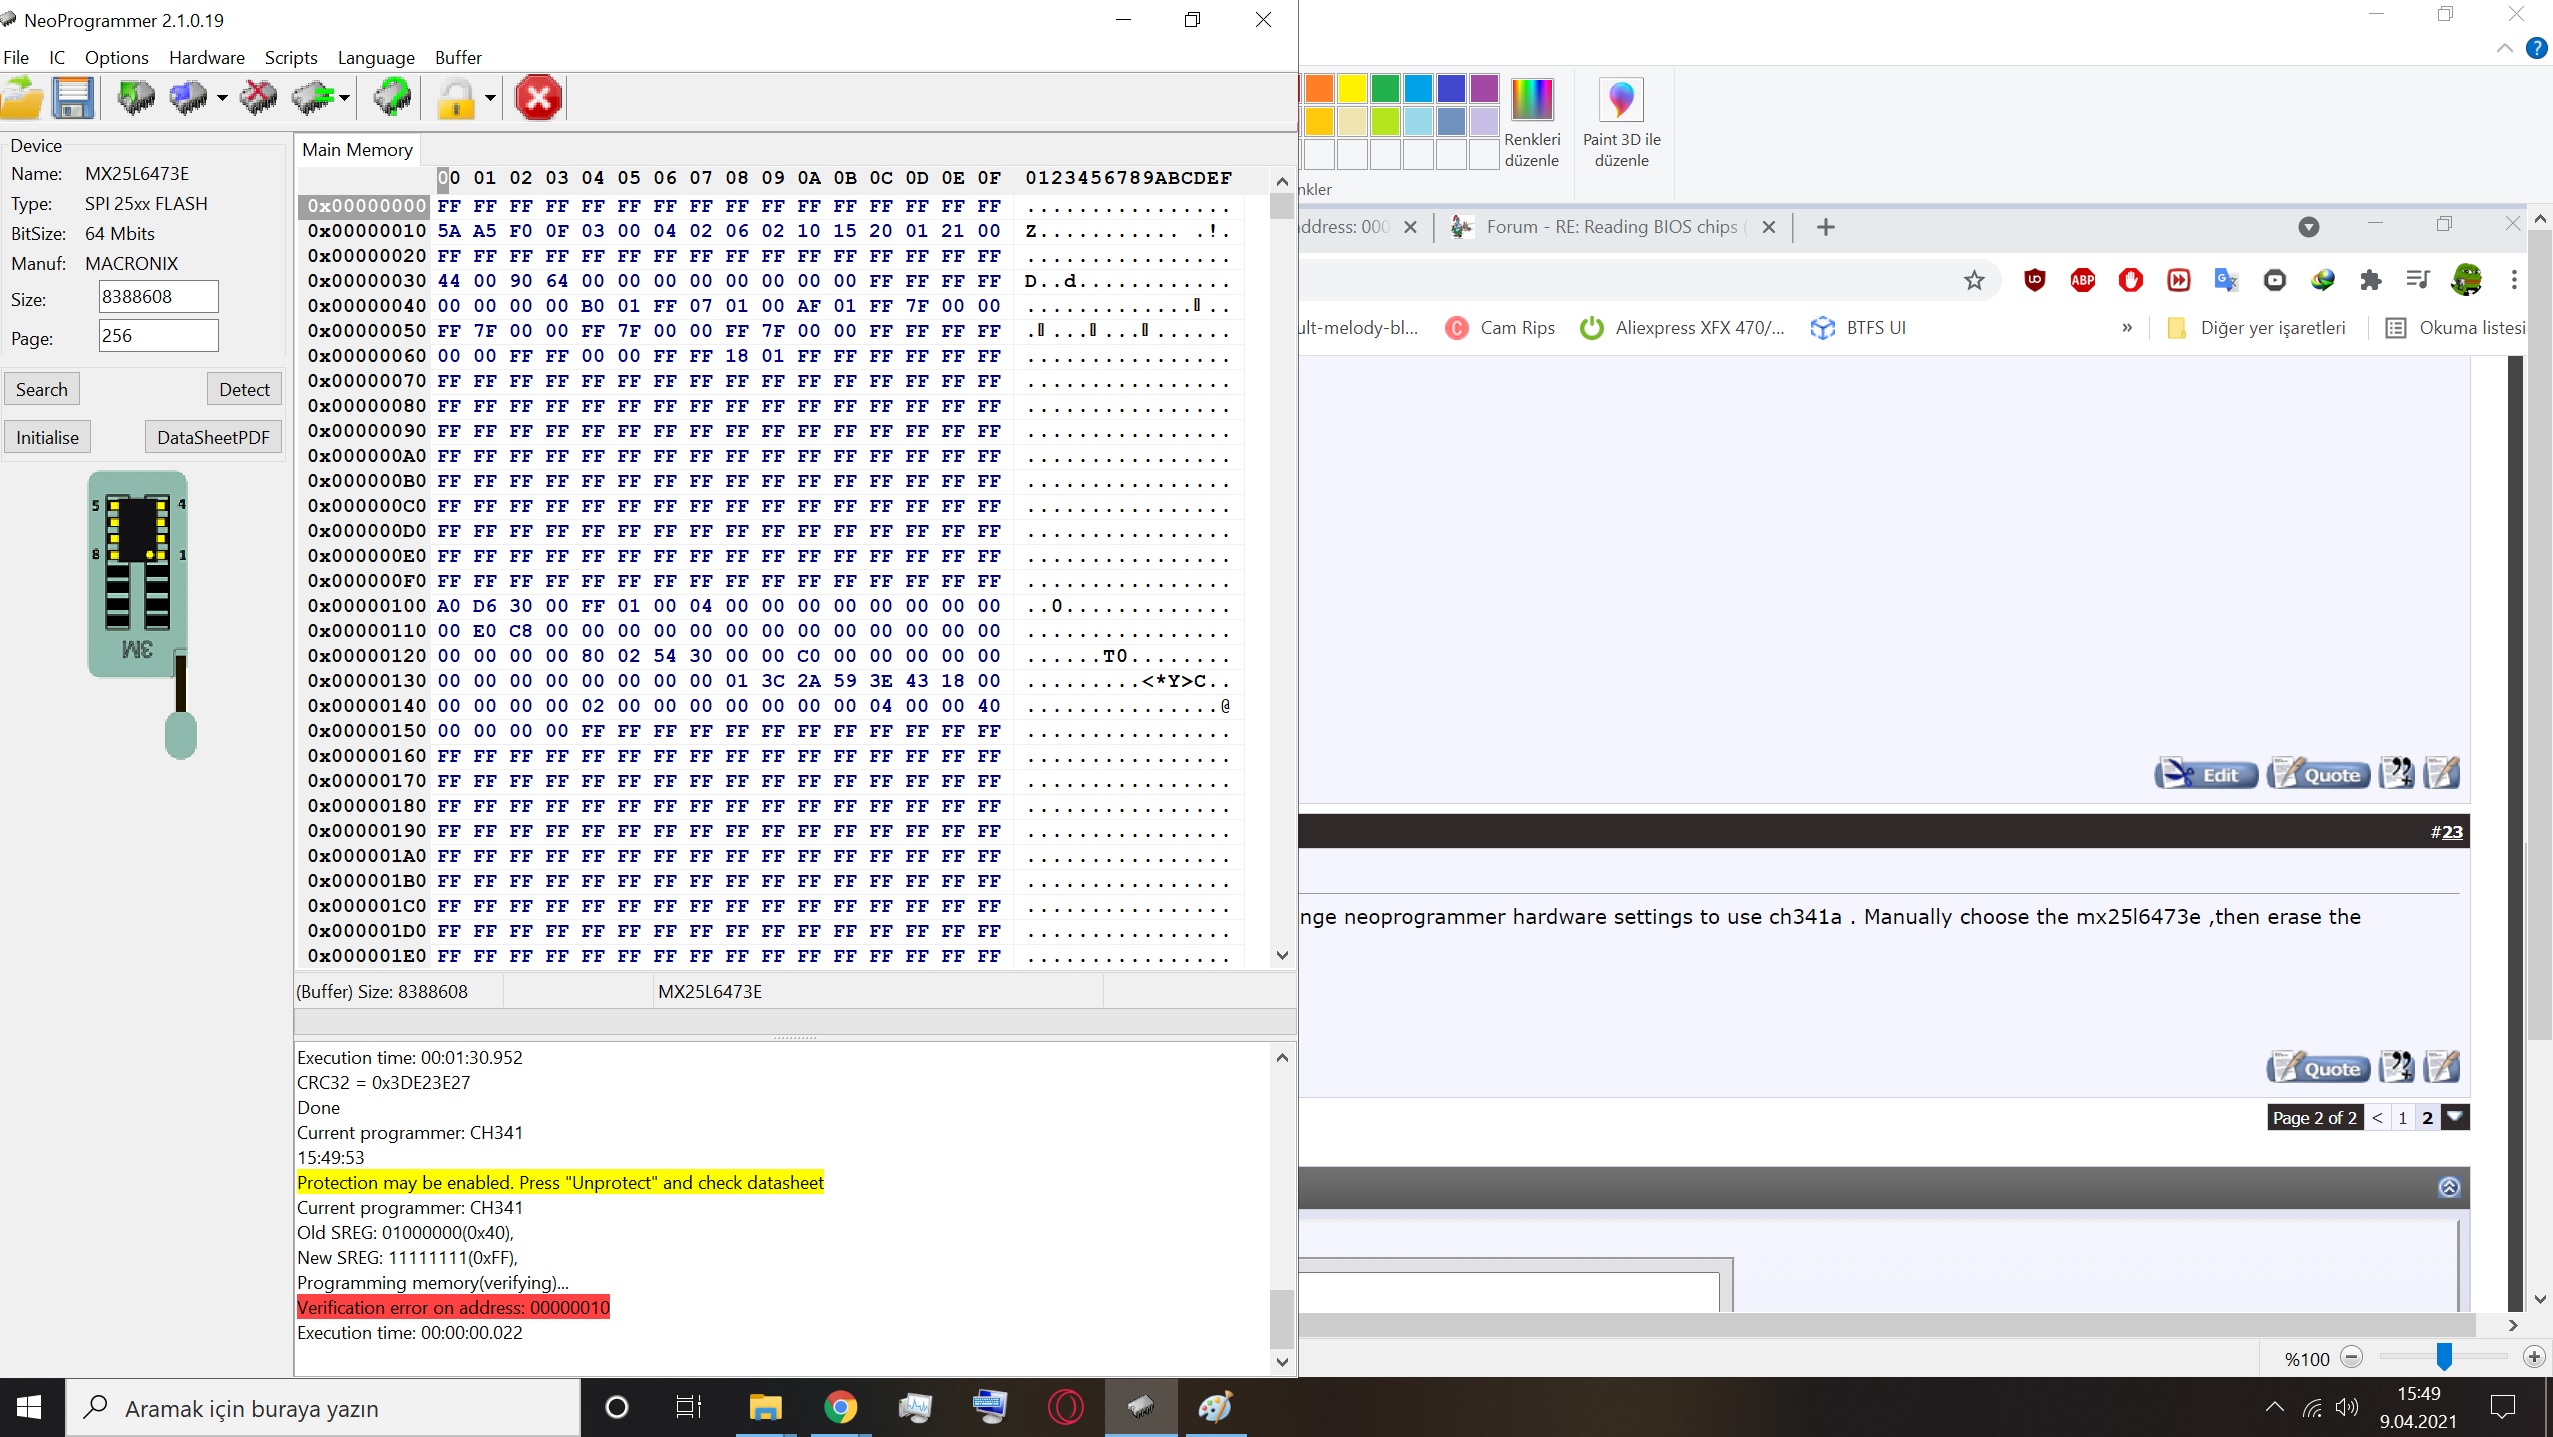Select the Main Memory tab
2553x1437 pixels.
pos(357,150)
